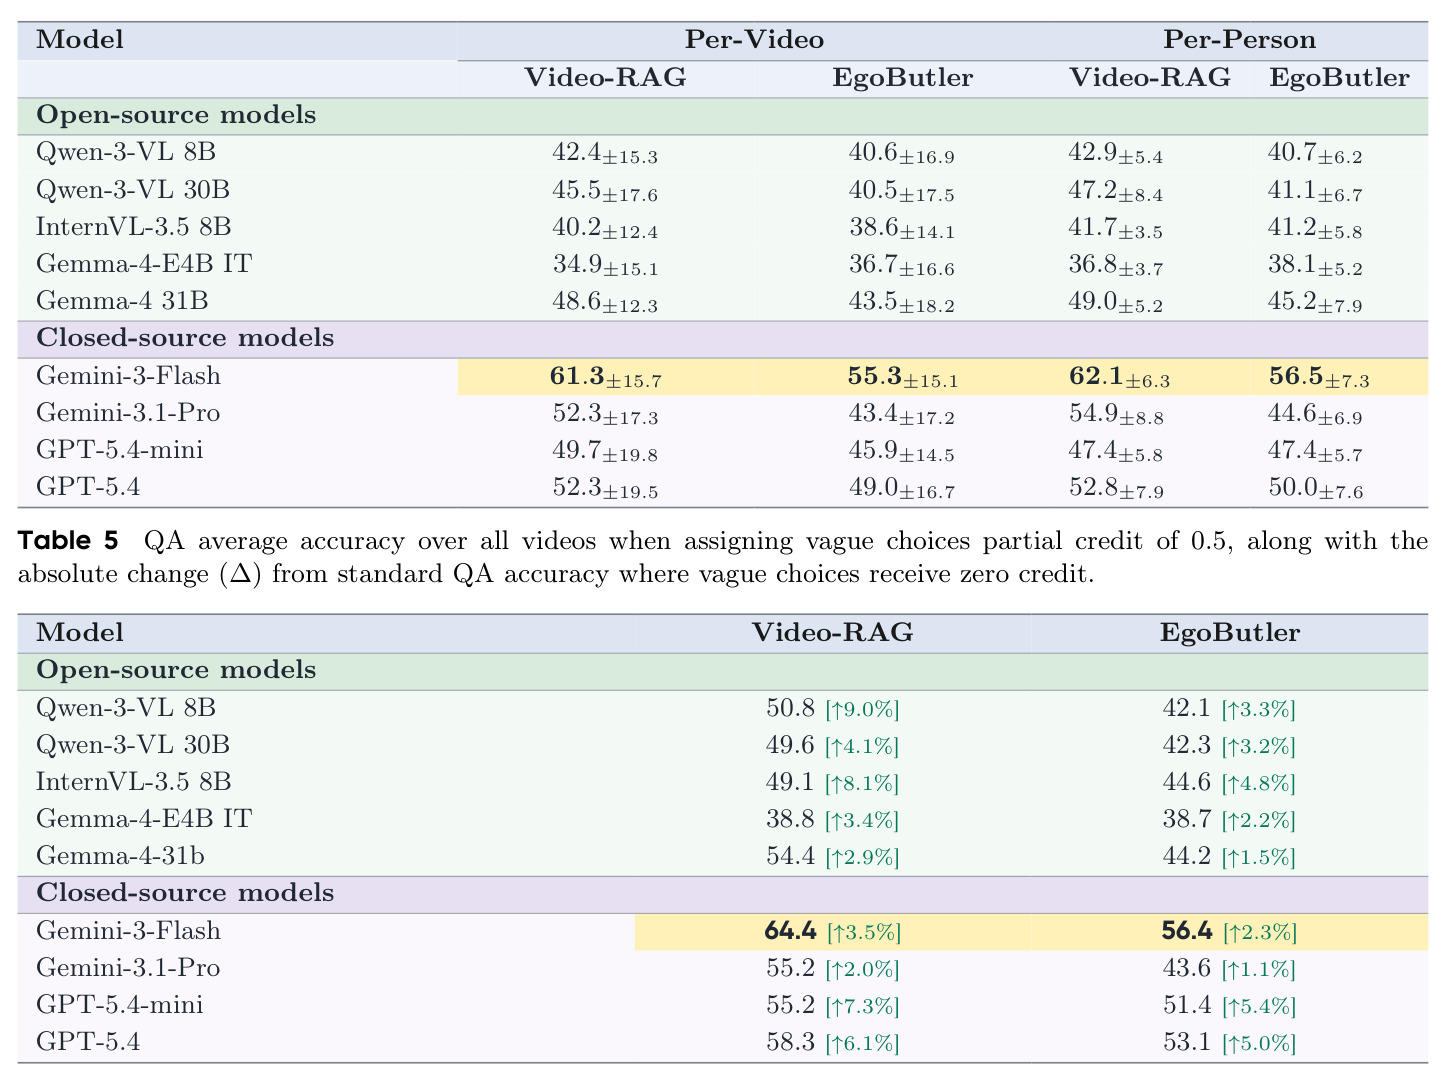Click the ↑9.0% change for Qwen-3-VL 8B
Viewport: 1447px width, 1083px height.
pos(862,710)
